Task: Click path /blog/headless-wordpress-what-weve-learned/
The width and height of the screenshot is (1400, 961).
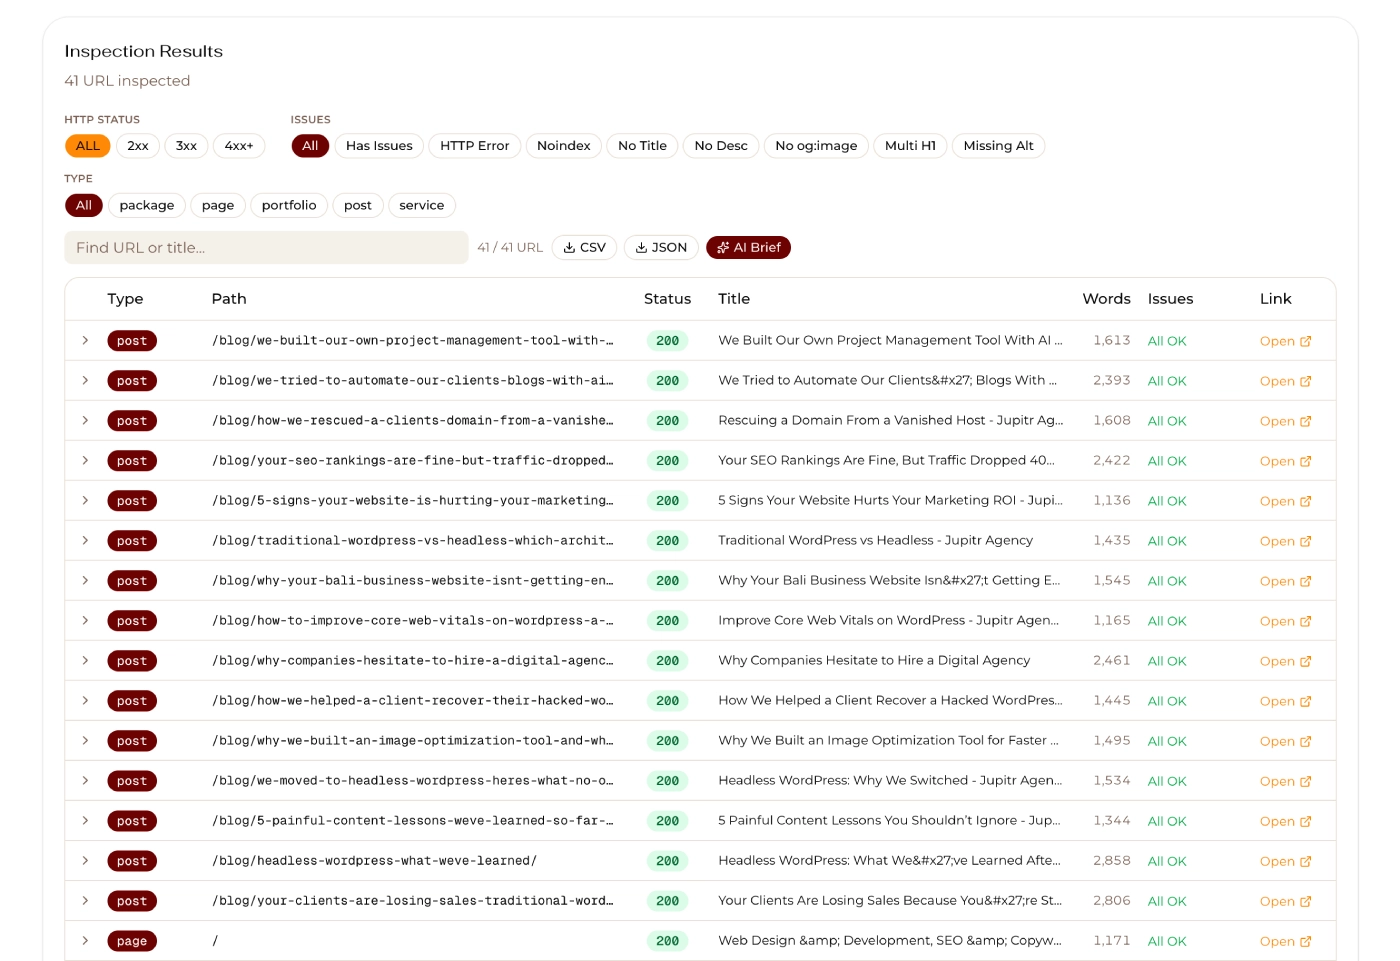Action: click(x=374, y=860)
